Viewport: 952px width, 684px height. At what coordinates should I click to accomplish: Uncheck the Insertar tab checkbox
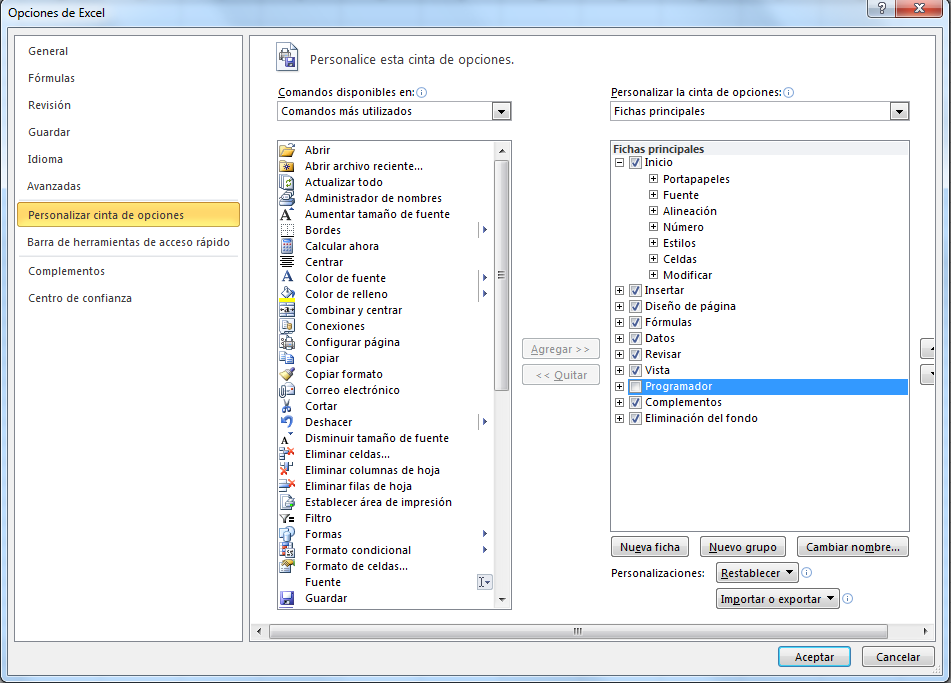coord(635,291)
